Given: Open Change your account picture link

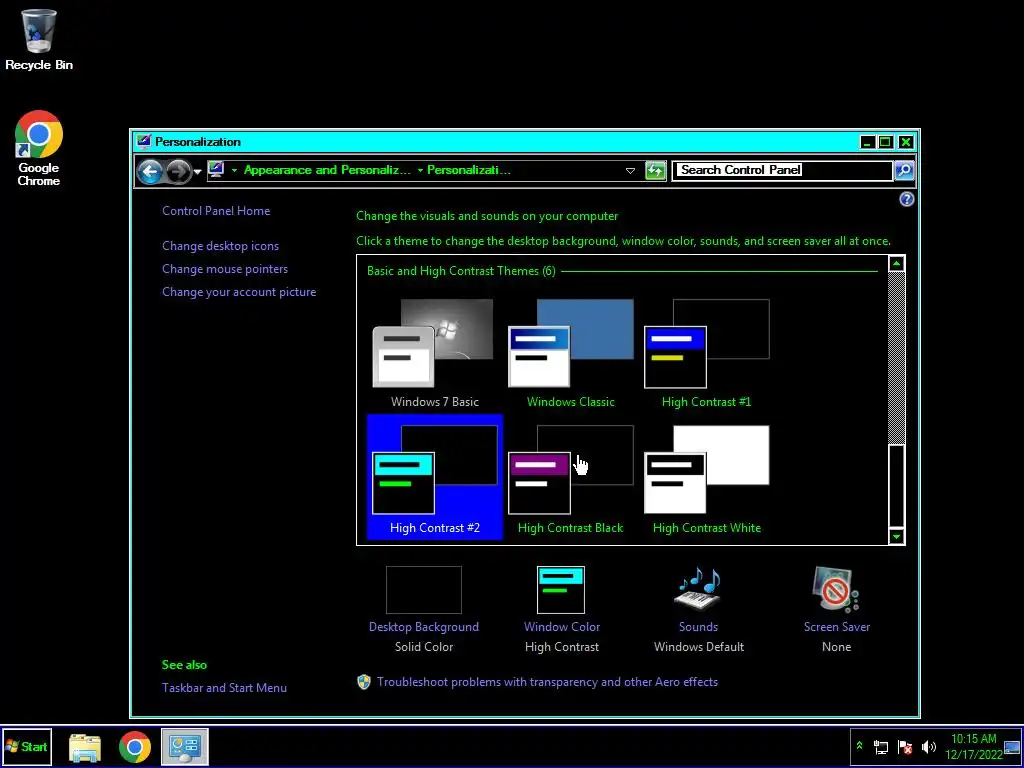Looking at the screenshot, I should point(239,292).
